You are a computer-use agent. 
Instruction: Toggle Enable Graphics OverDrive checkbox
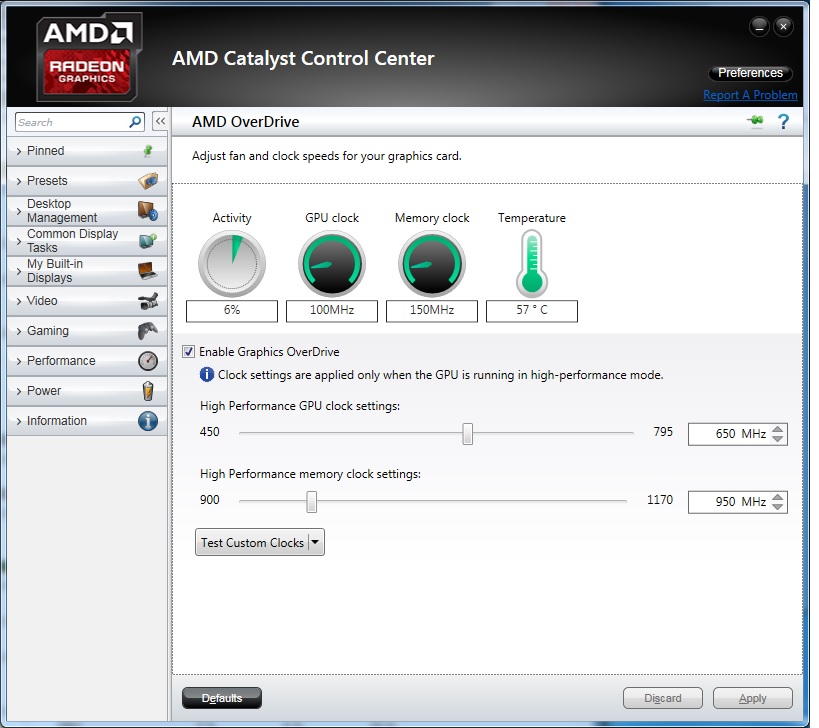pyautogui.click(x=189, y=351)
